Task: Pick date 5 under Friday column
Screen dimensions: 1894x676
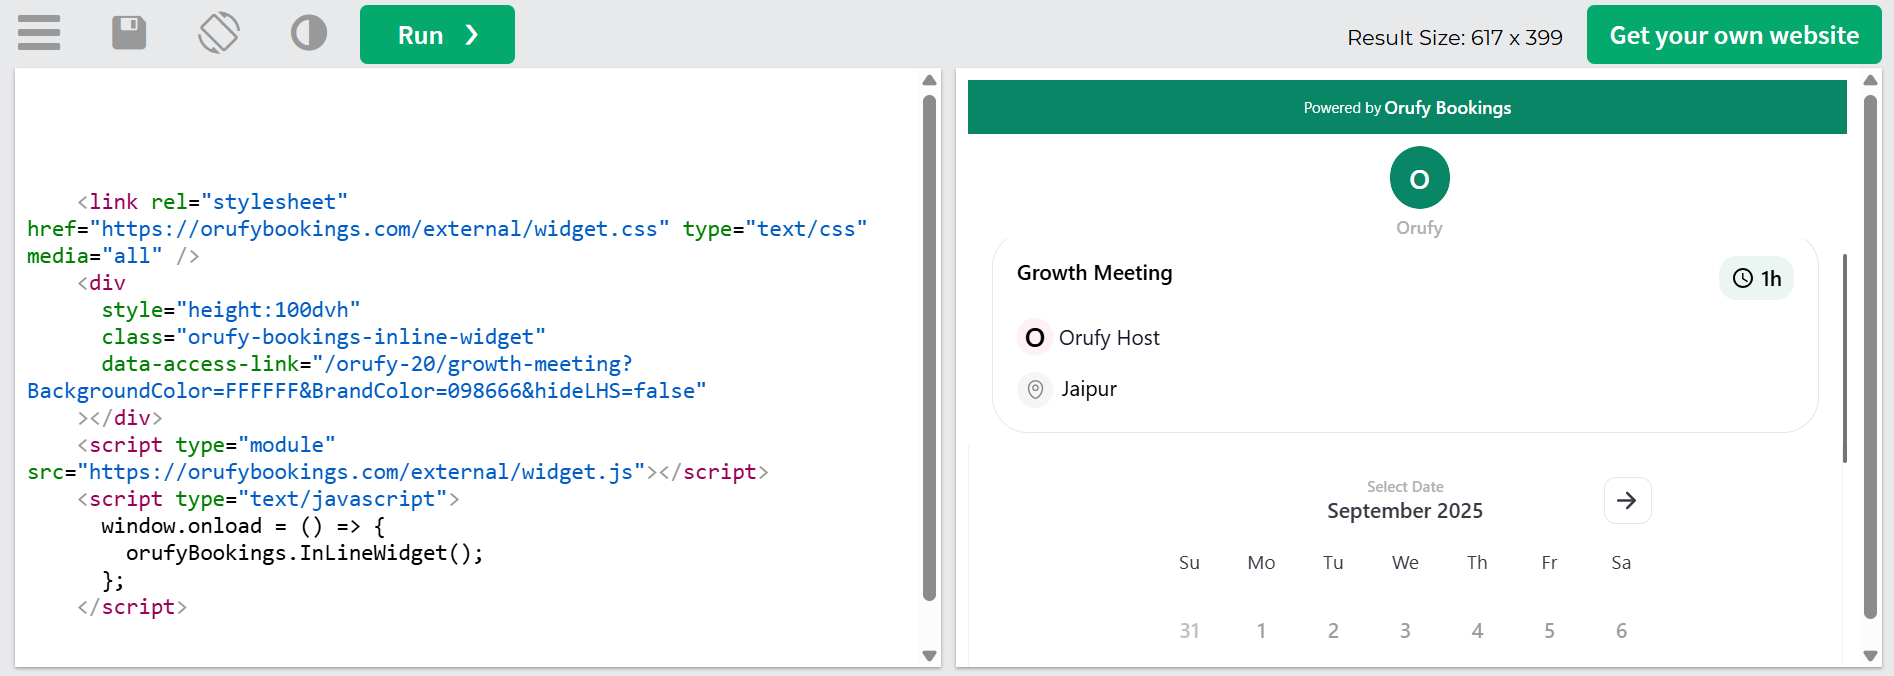Action: pos(1549,631)
